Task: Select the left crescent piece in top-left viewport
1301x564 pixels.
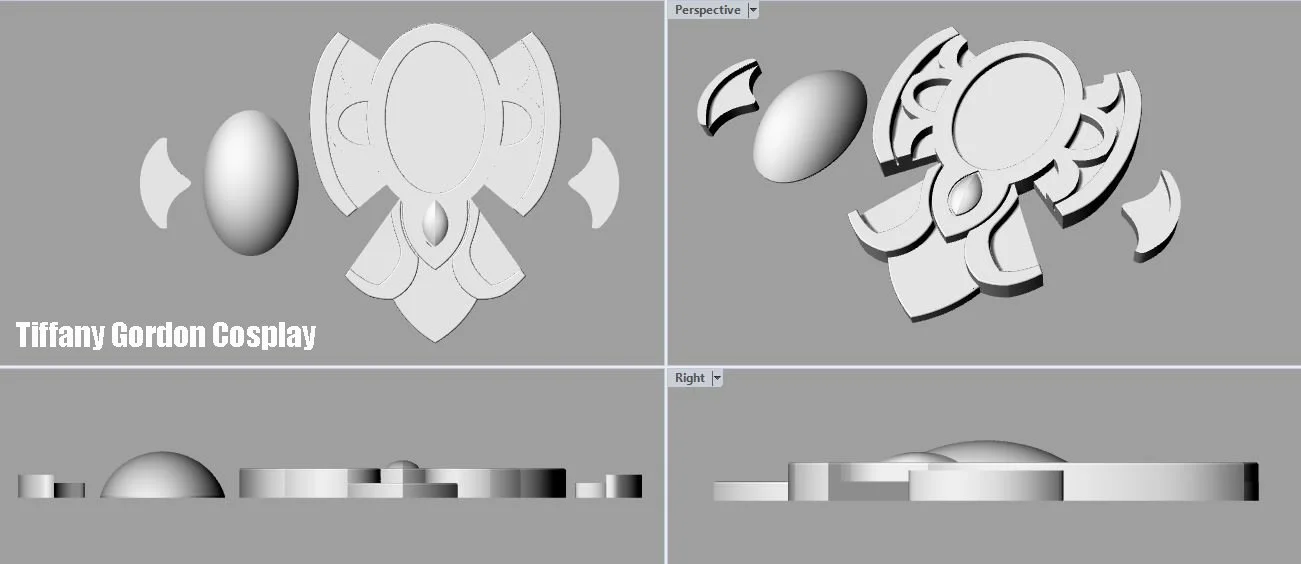Action: coord(162,182)
